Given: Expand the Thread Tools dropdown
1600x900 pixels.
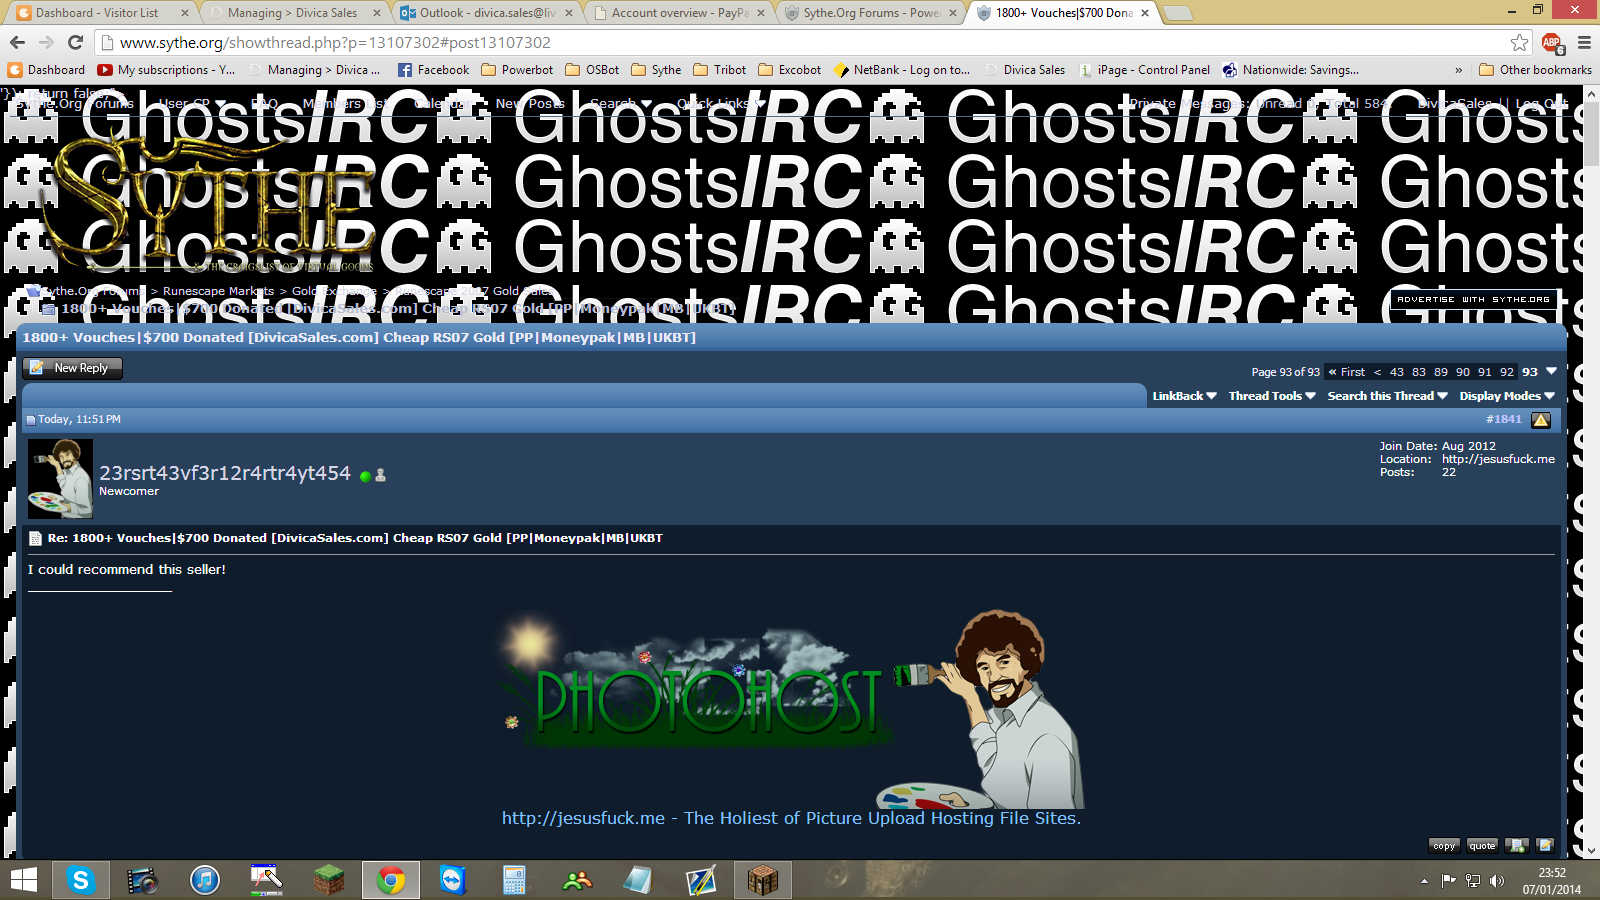Looking at the screenshot, I should [1272, 396].
